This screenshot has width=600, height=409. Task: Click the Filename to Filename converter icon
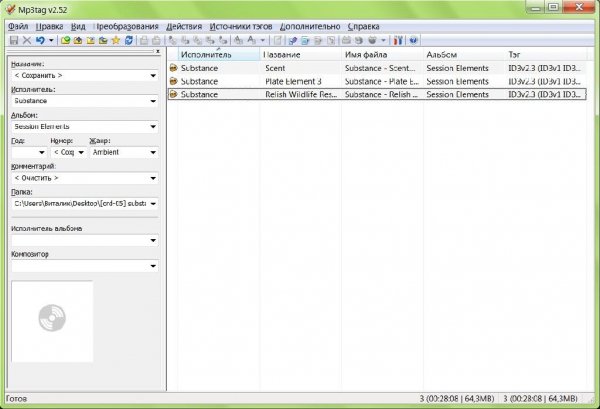(x=197, y=40)
